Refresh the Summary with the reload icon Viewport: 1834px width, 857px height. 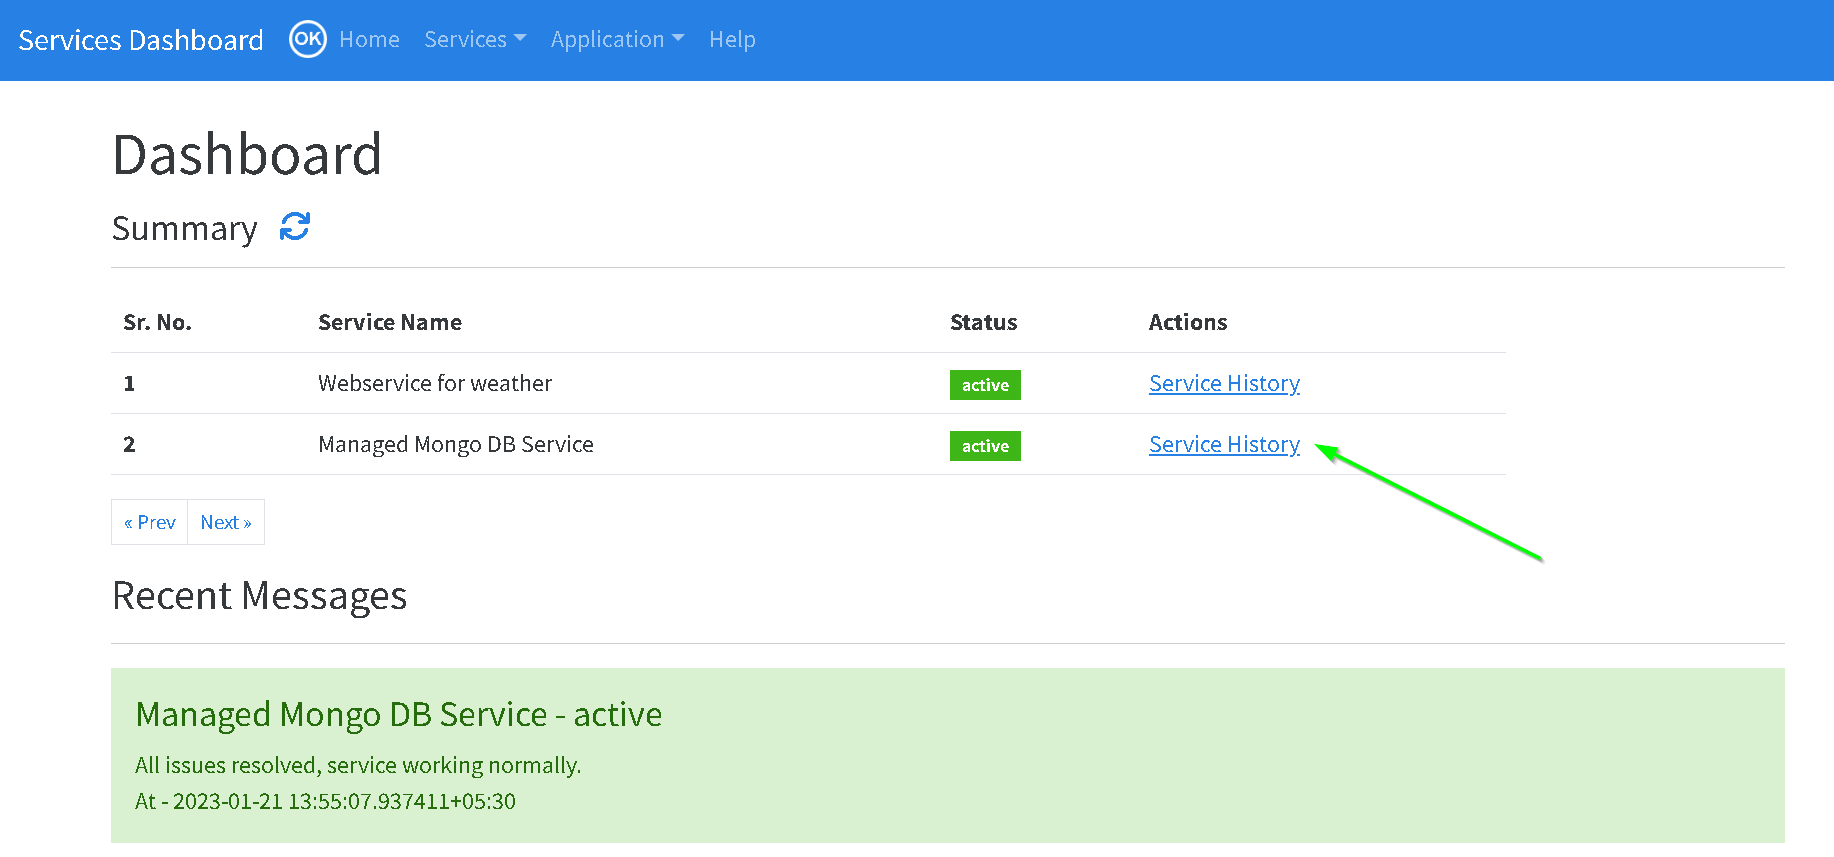coord(295,227)
